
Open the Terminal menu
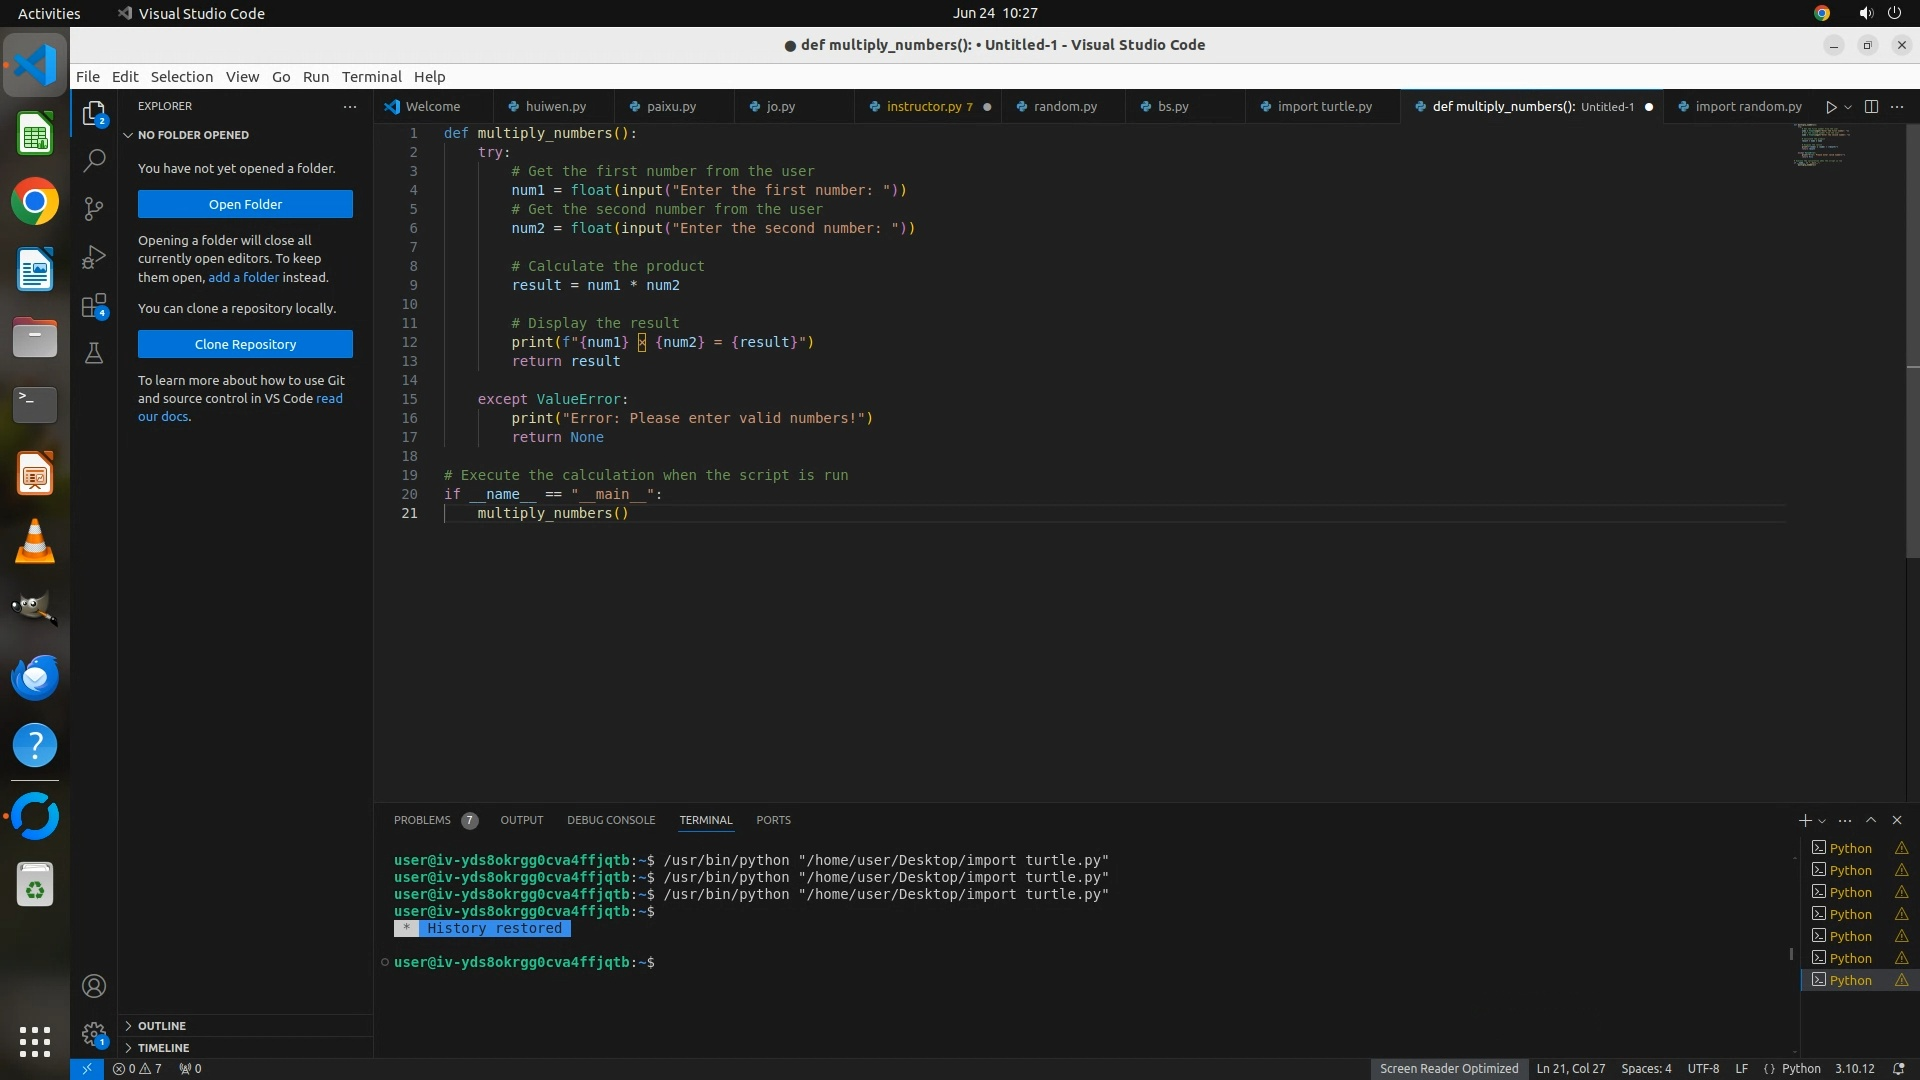click(371, 77)
